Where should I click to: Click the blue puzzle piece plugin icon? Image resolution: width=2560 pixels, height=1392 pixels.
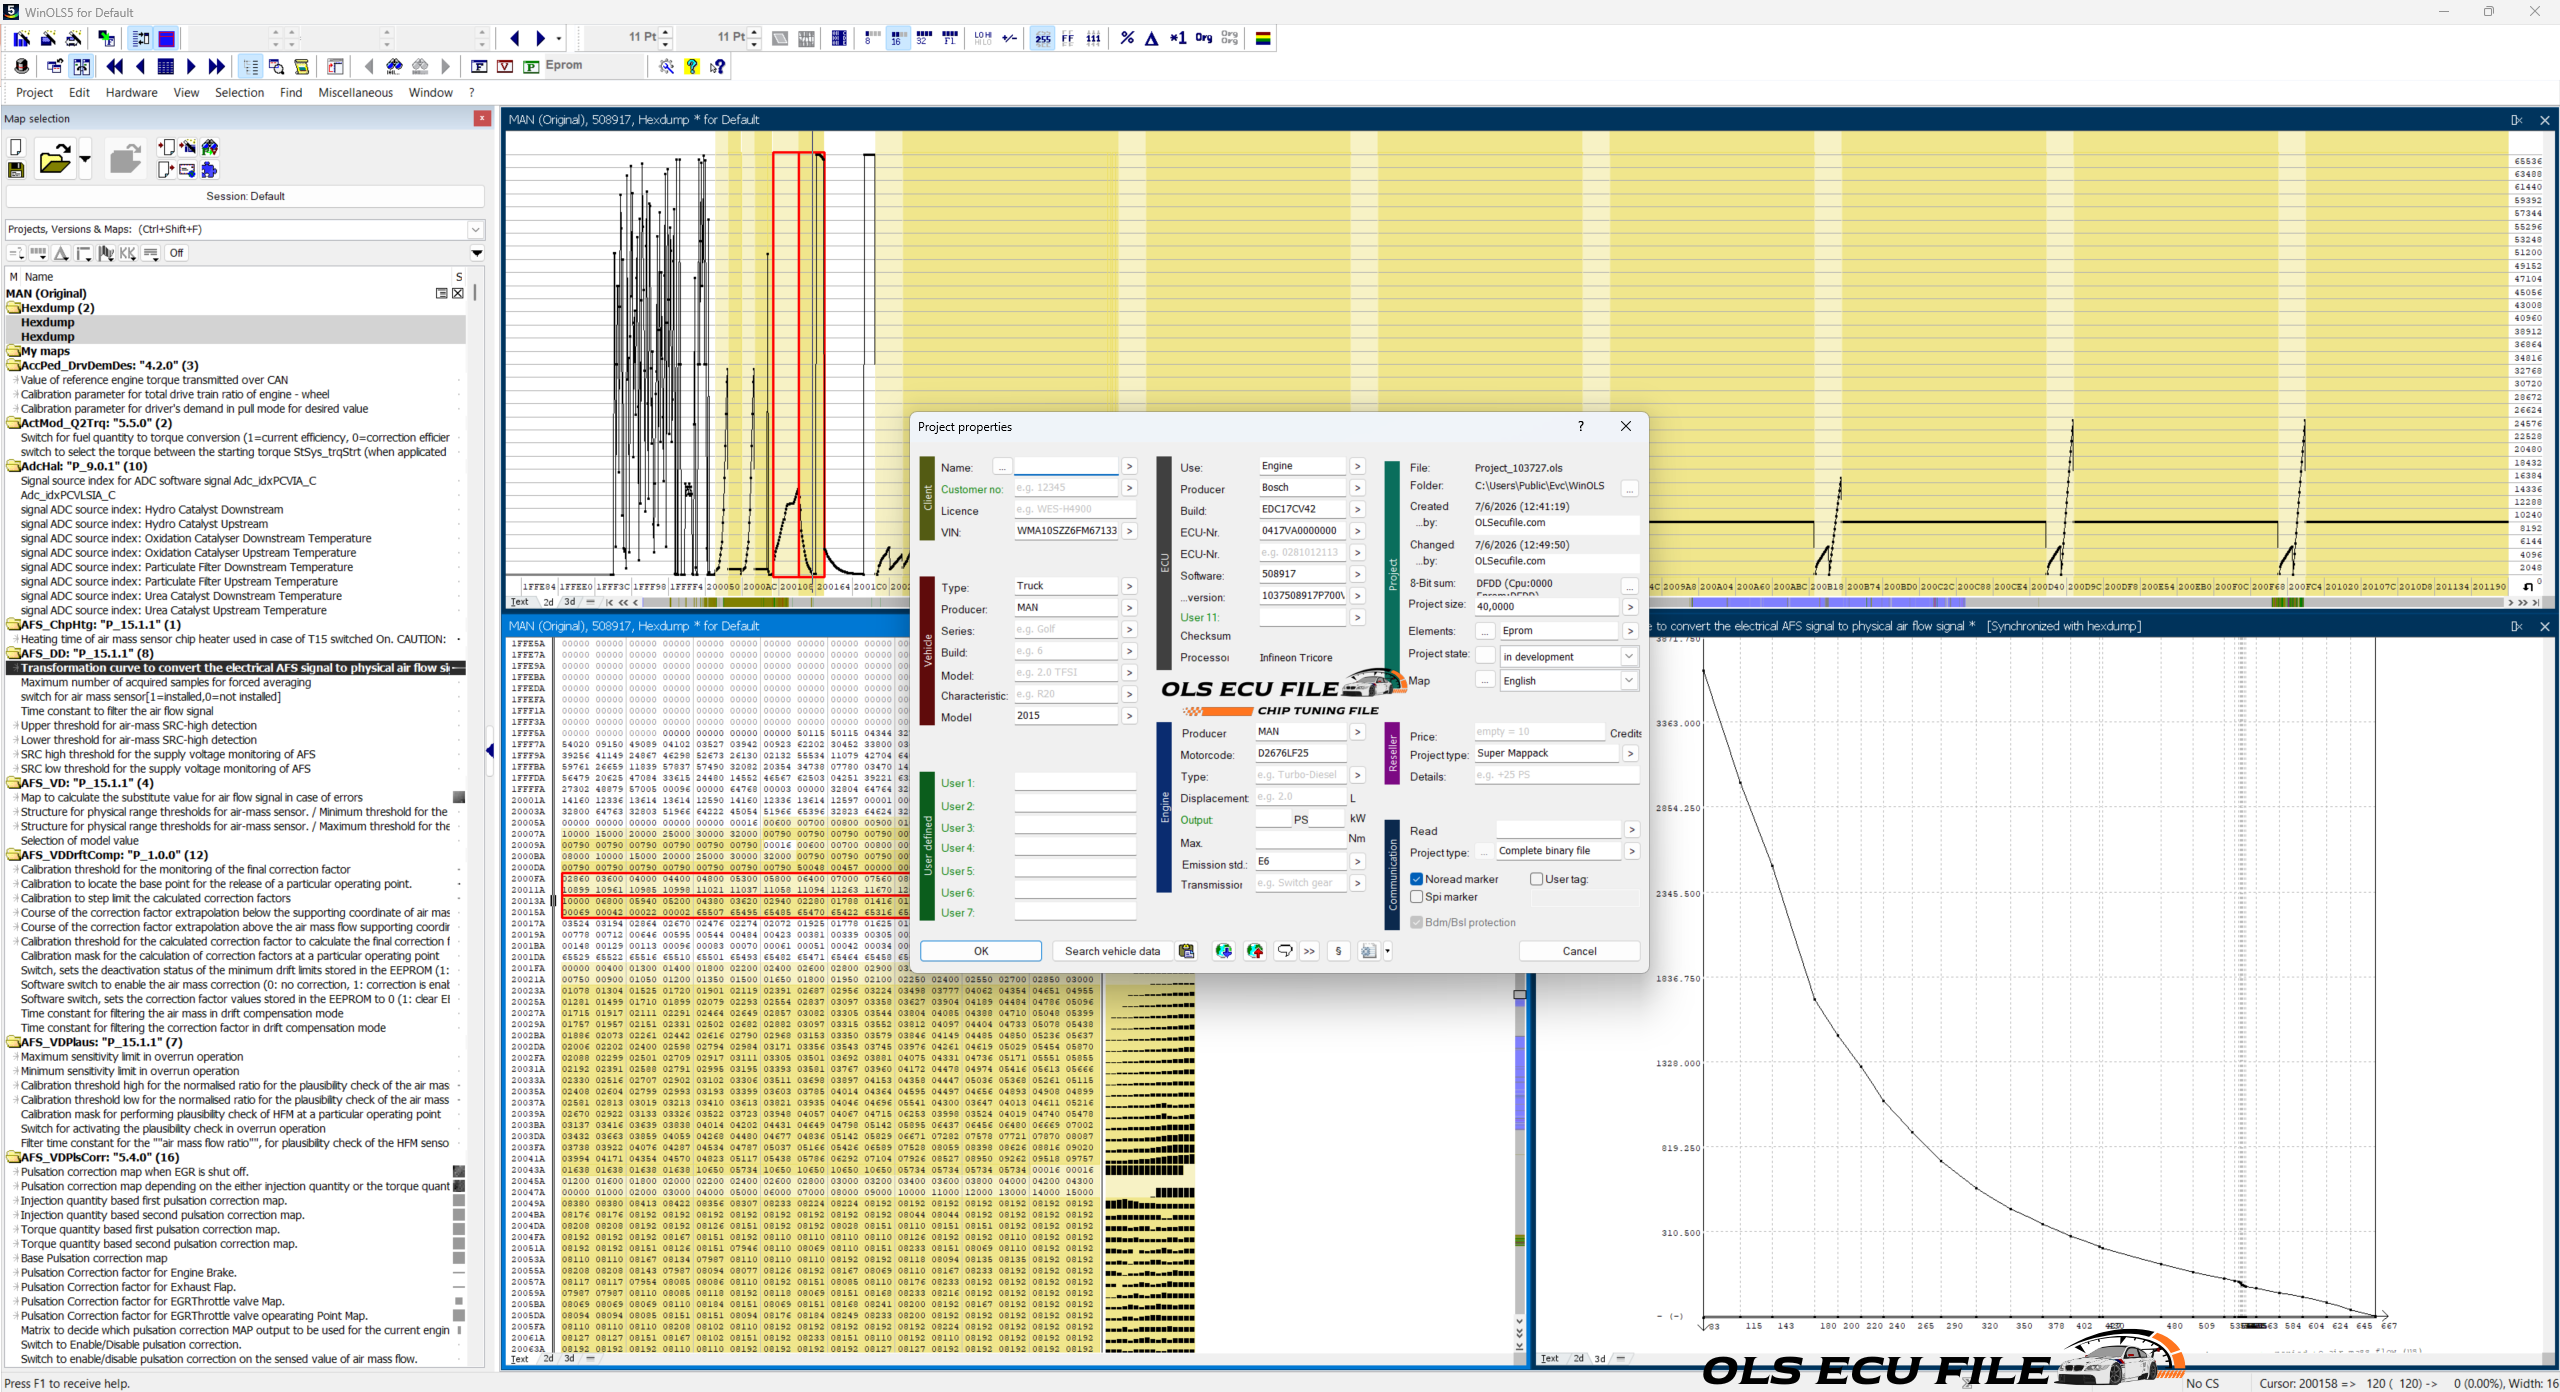point(209,170)
